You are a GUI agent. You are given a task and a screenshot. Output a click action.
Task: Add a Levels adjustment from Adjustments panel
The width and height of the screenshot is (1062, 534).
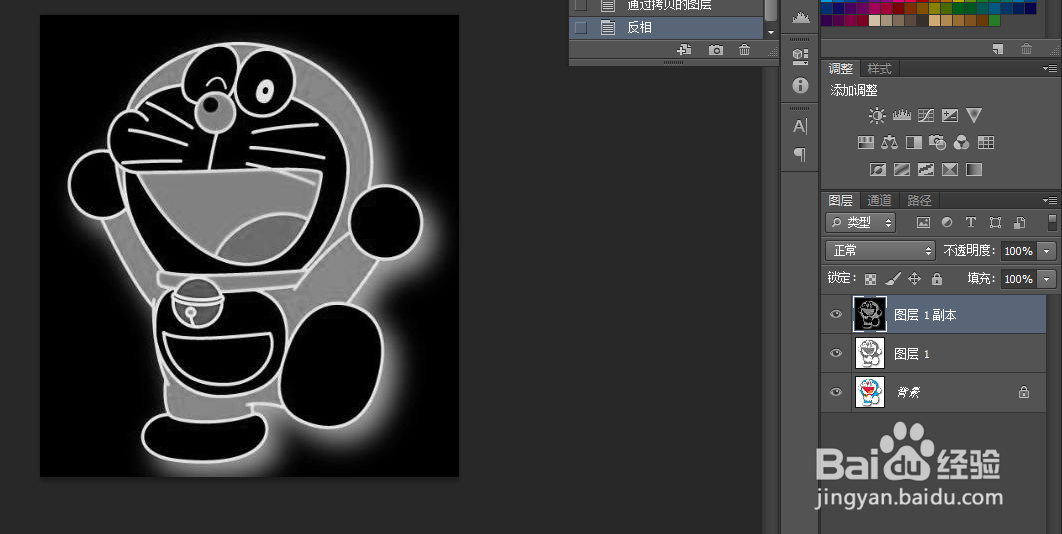901,115
